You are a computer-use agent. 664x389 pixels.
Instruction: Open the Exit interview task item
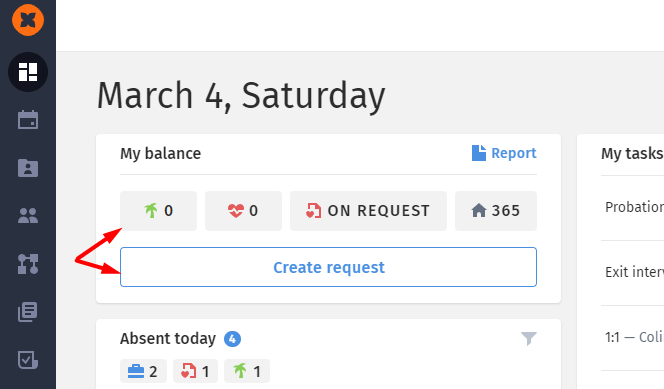click(633, 272)
